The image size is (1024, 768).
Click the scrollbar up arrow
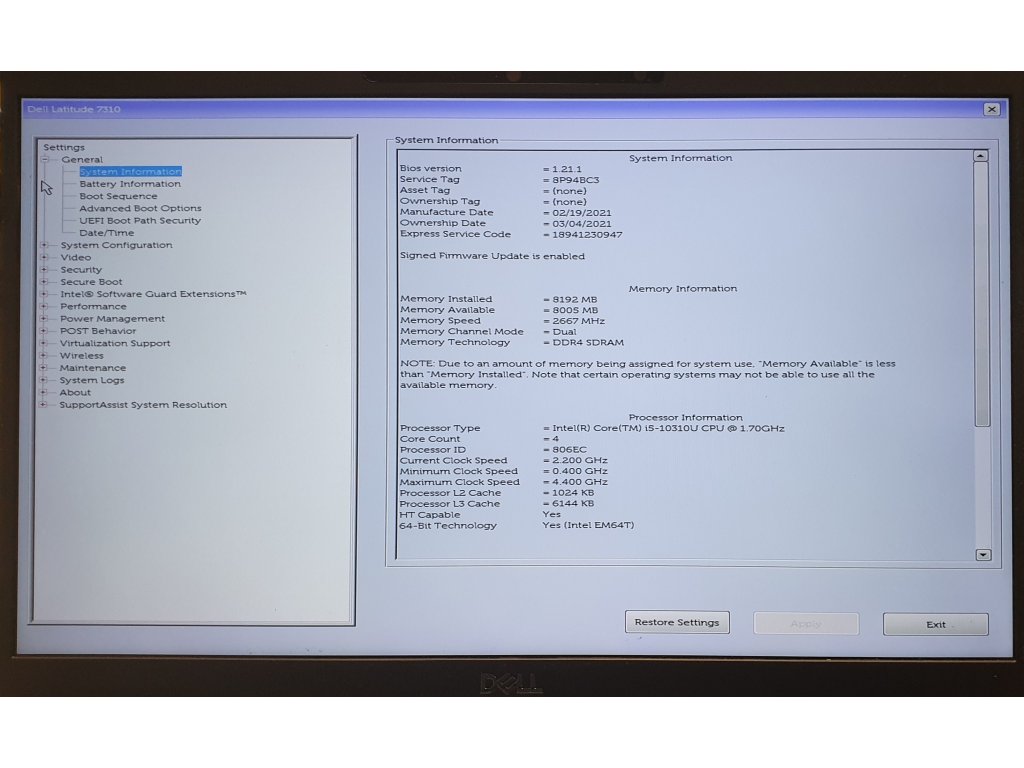point(980,156)
